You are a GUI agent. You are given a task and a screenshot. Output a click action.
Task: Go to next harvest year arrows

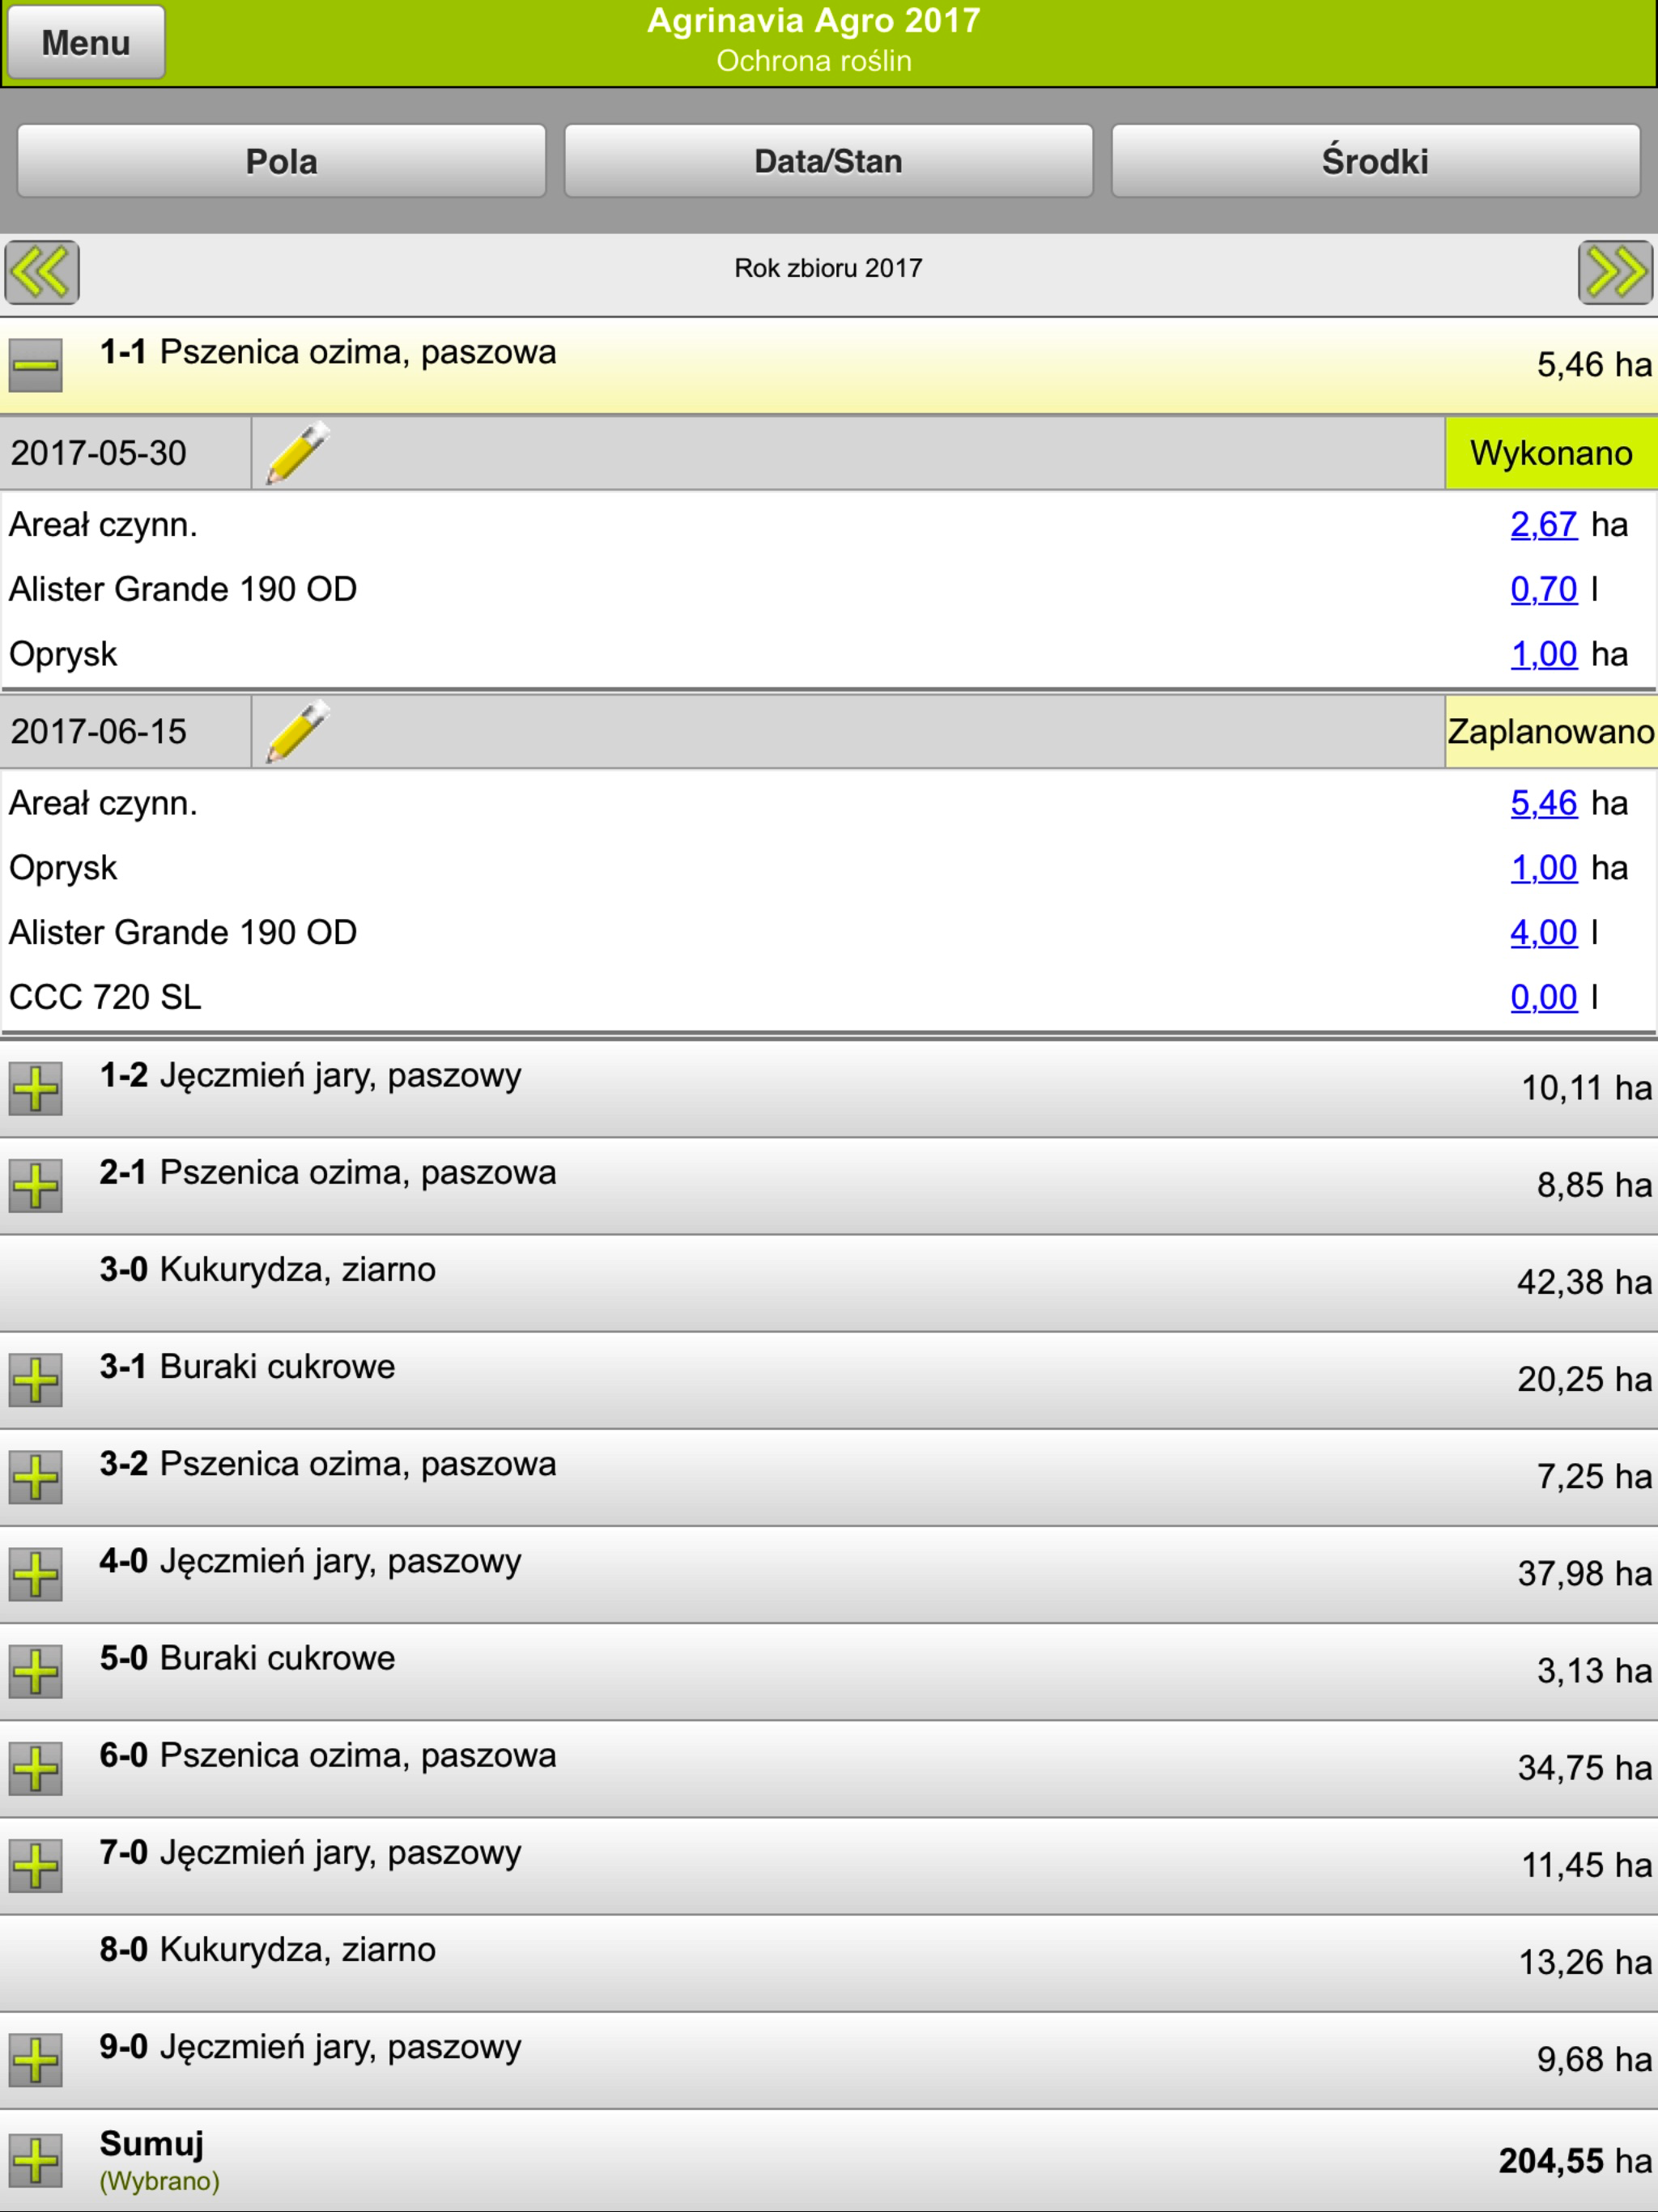coord(1615,272)
